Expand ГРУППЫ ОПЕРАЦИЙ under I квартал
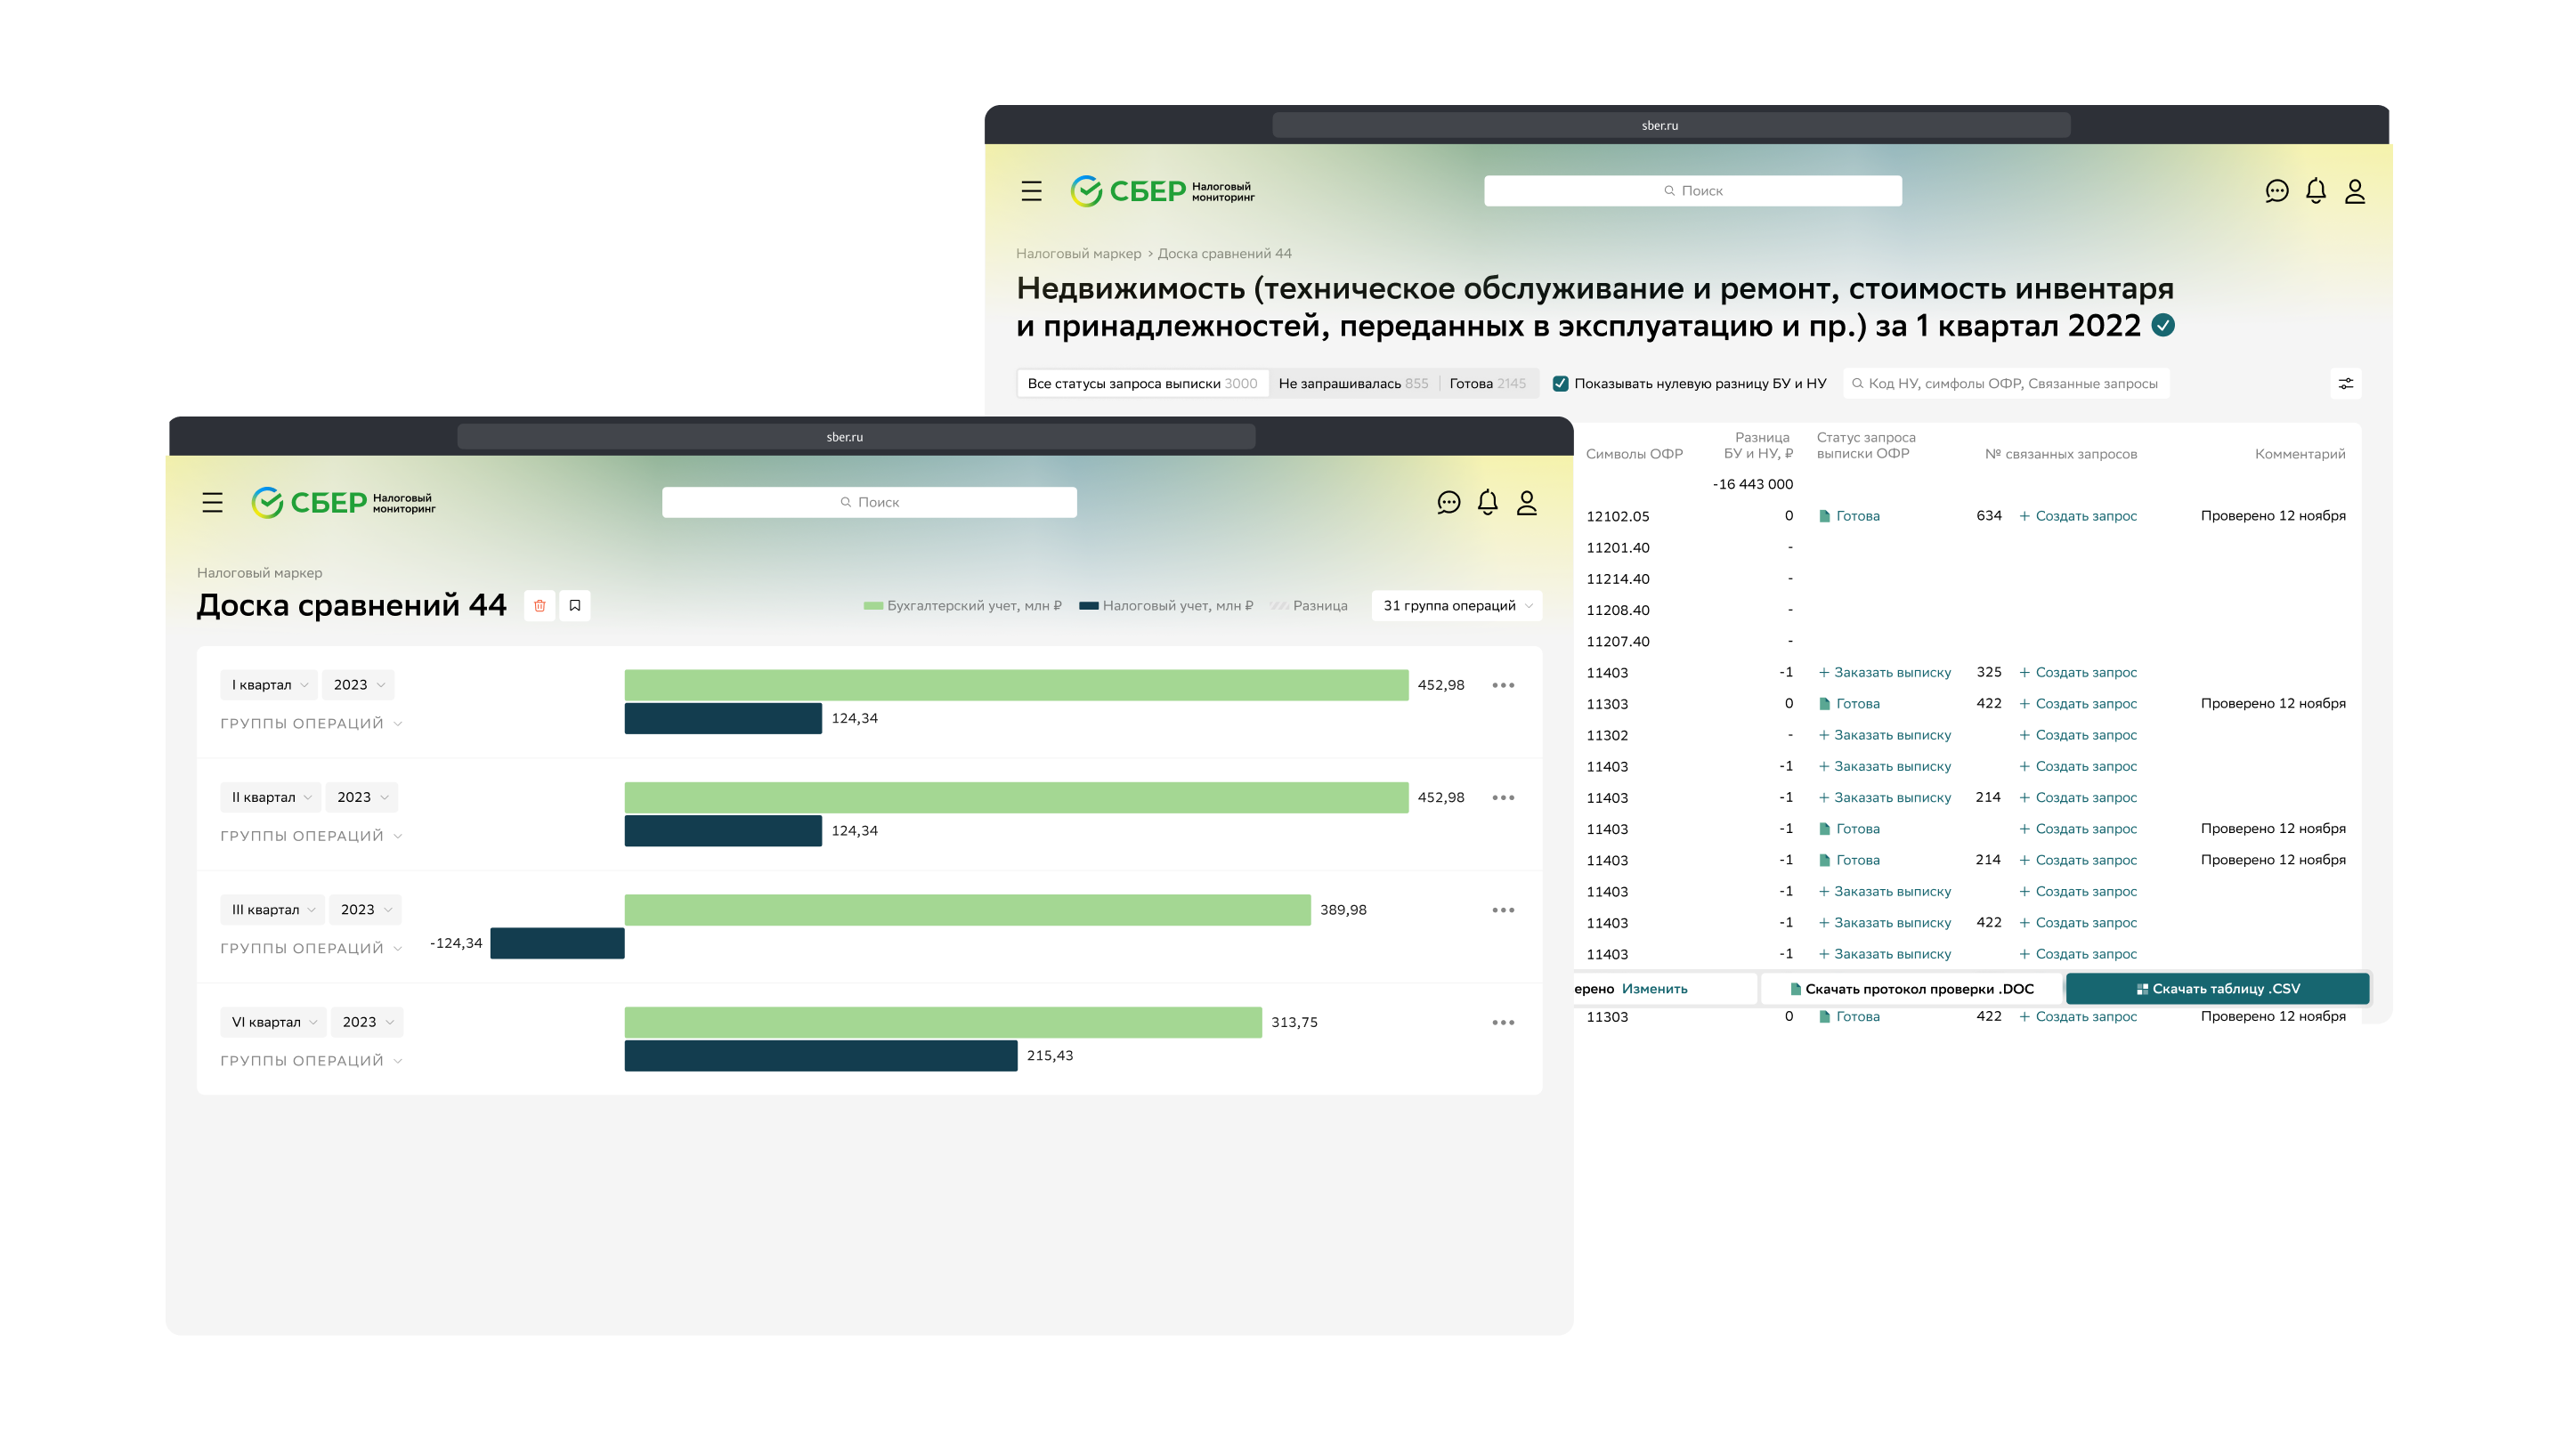This screenshot has height=1456, width=2564. [x=311, y=724]
